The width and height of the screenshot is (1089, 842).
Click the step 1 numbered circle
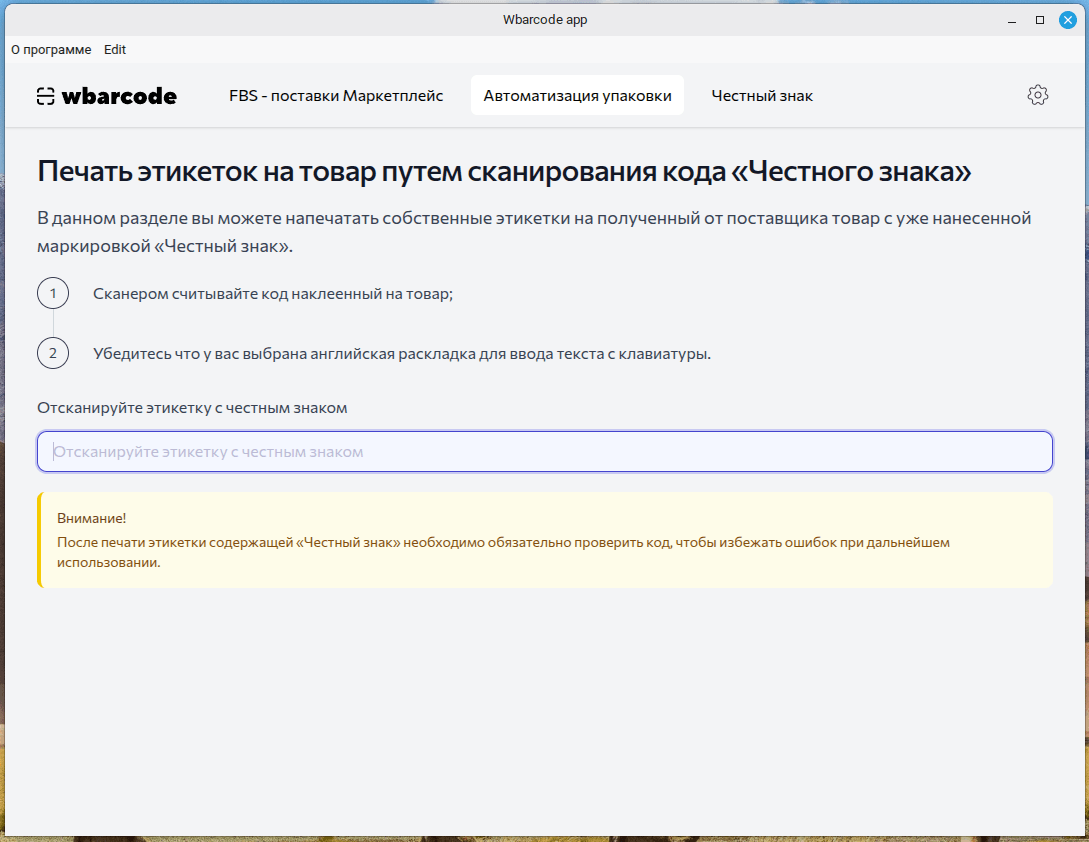[x=52, y=293]
